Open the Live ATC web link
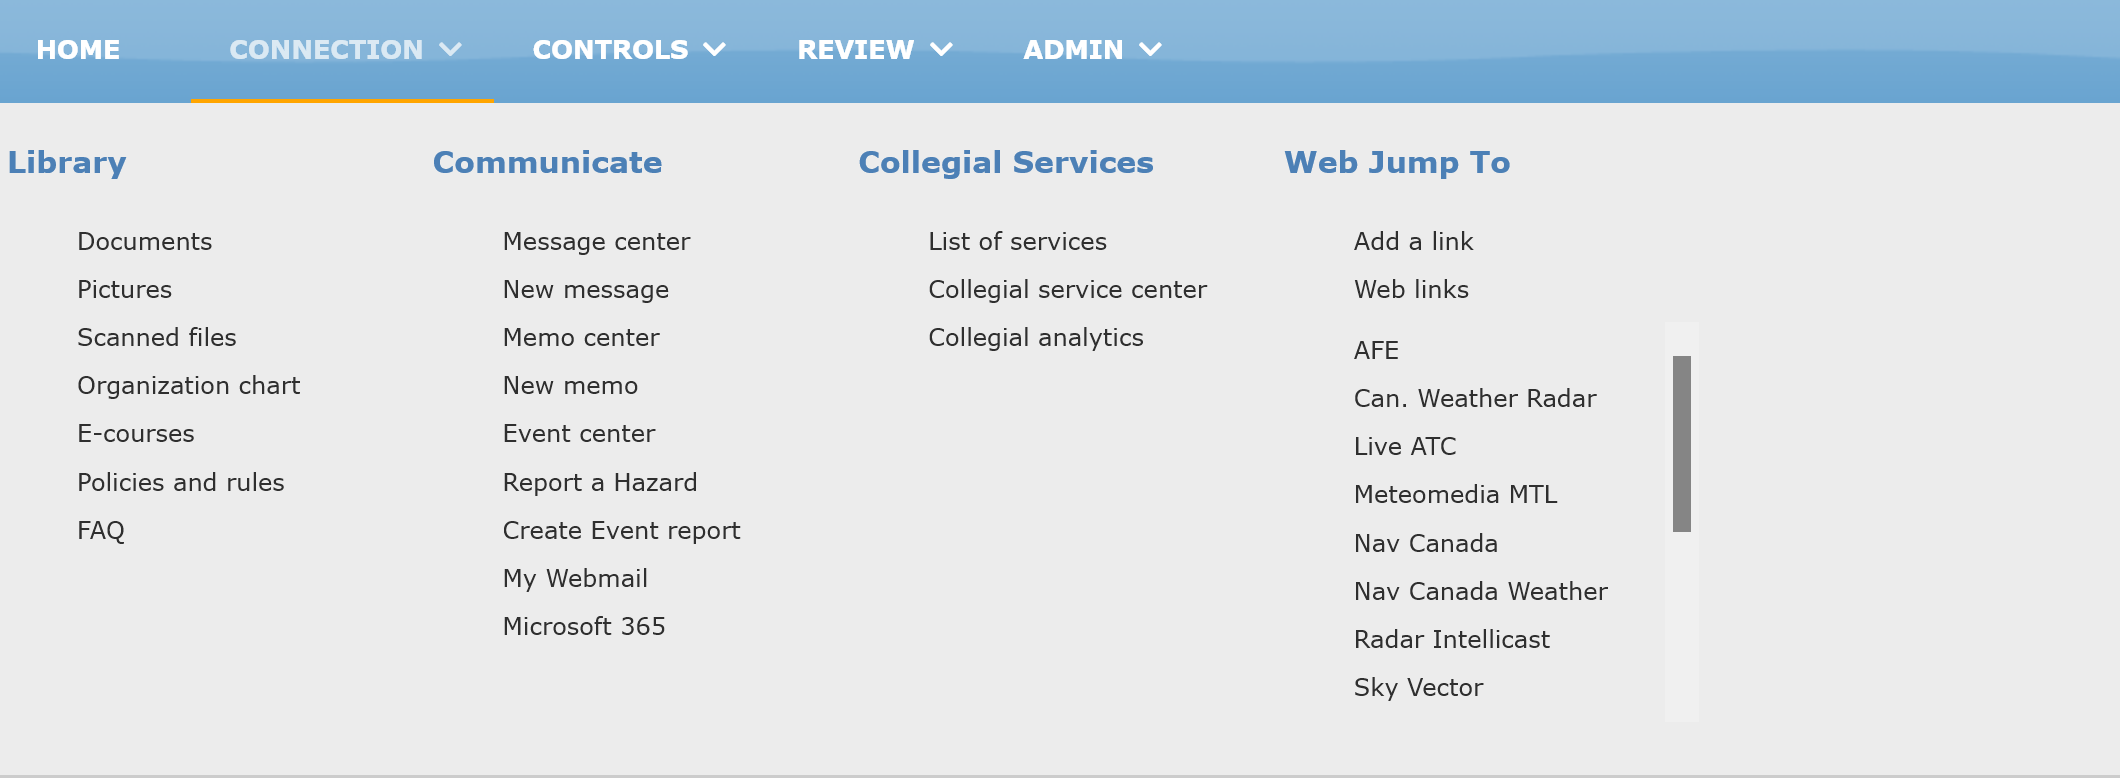2120x778 pixels. 1405,447
